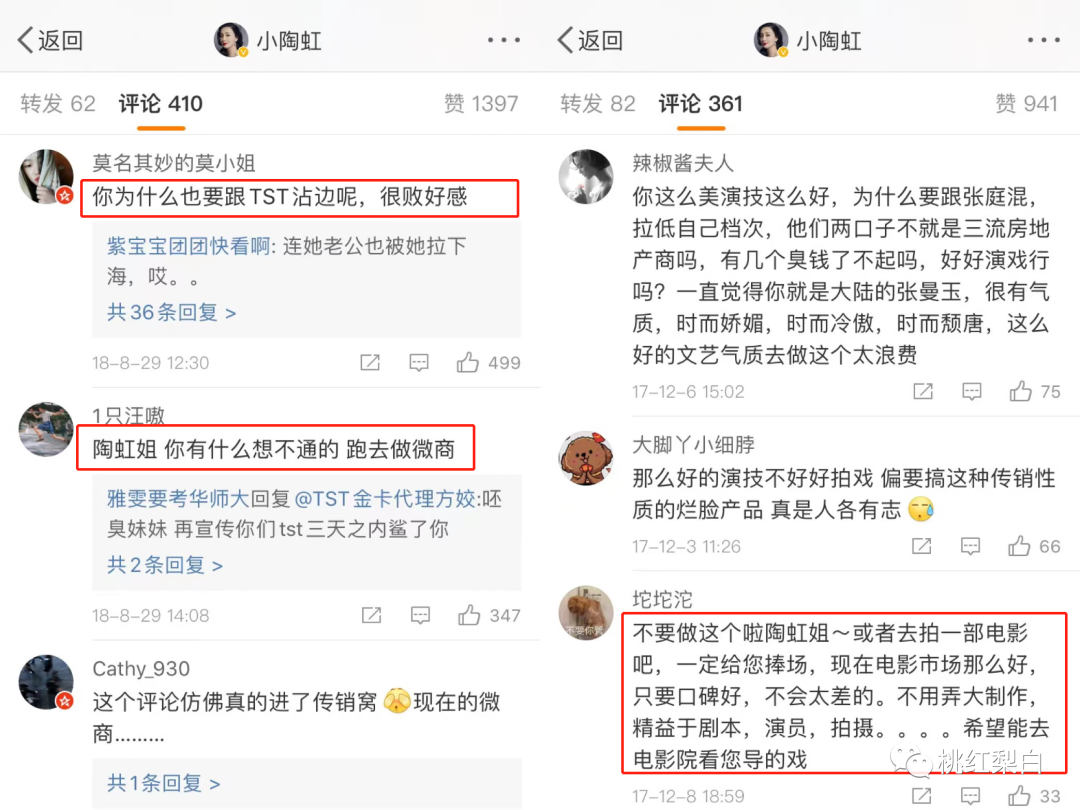Open the @TST金卡代理方姣 mention link
1080x810 pixels.
click(x=384, y=499)
